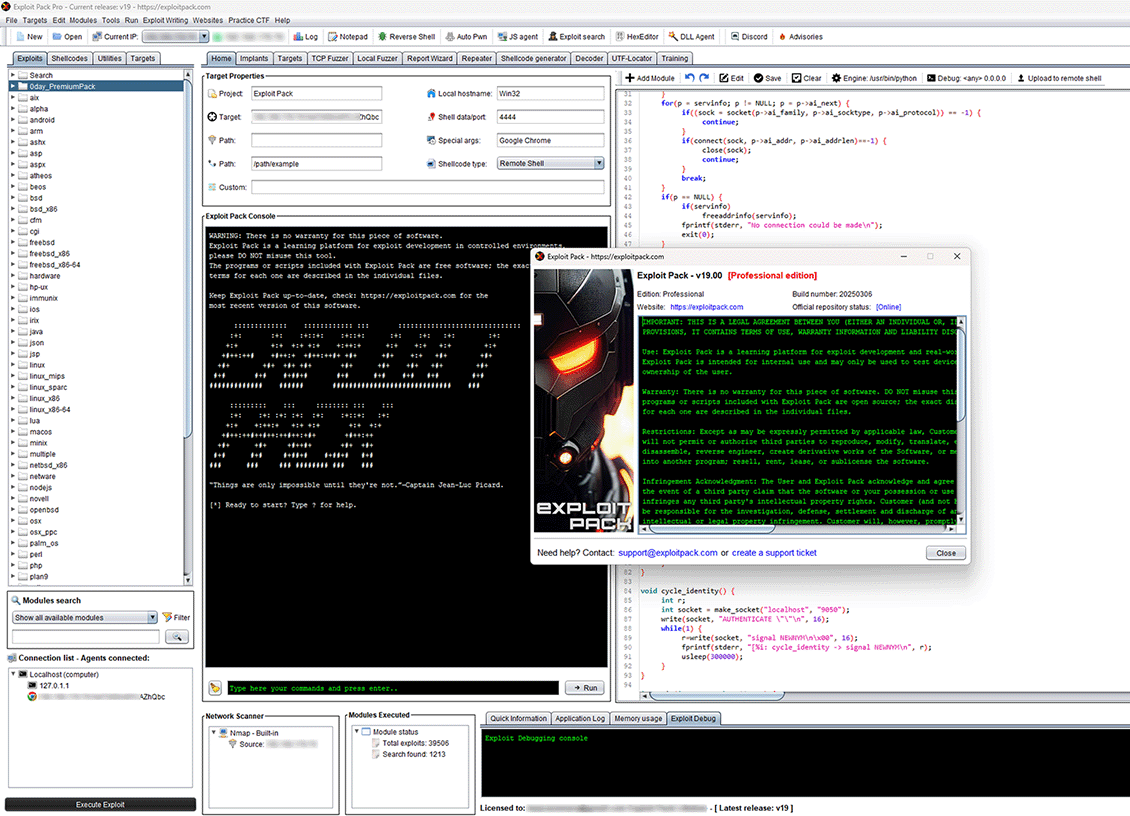
Task: Click the Reverse Shell toolbar icon
Action: point(382,37)
